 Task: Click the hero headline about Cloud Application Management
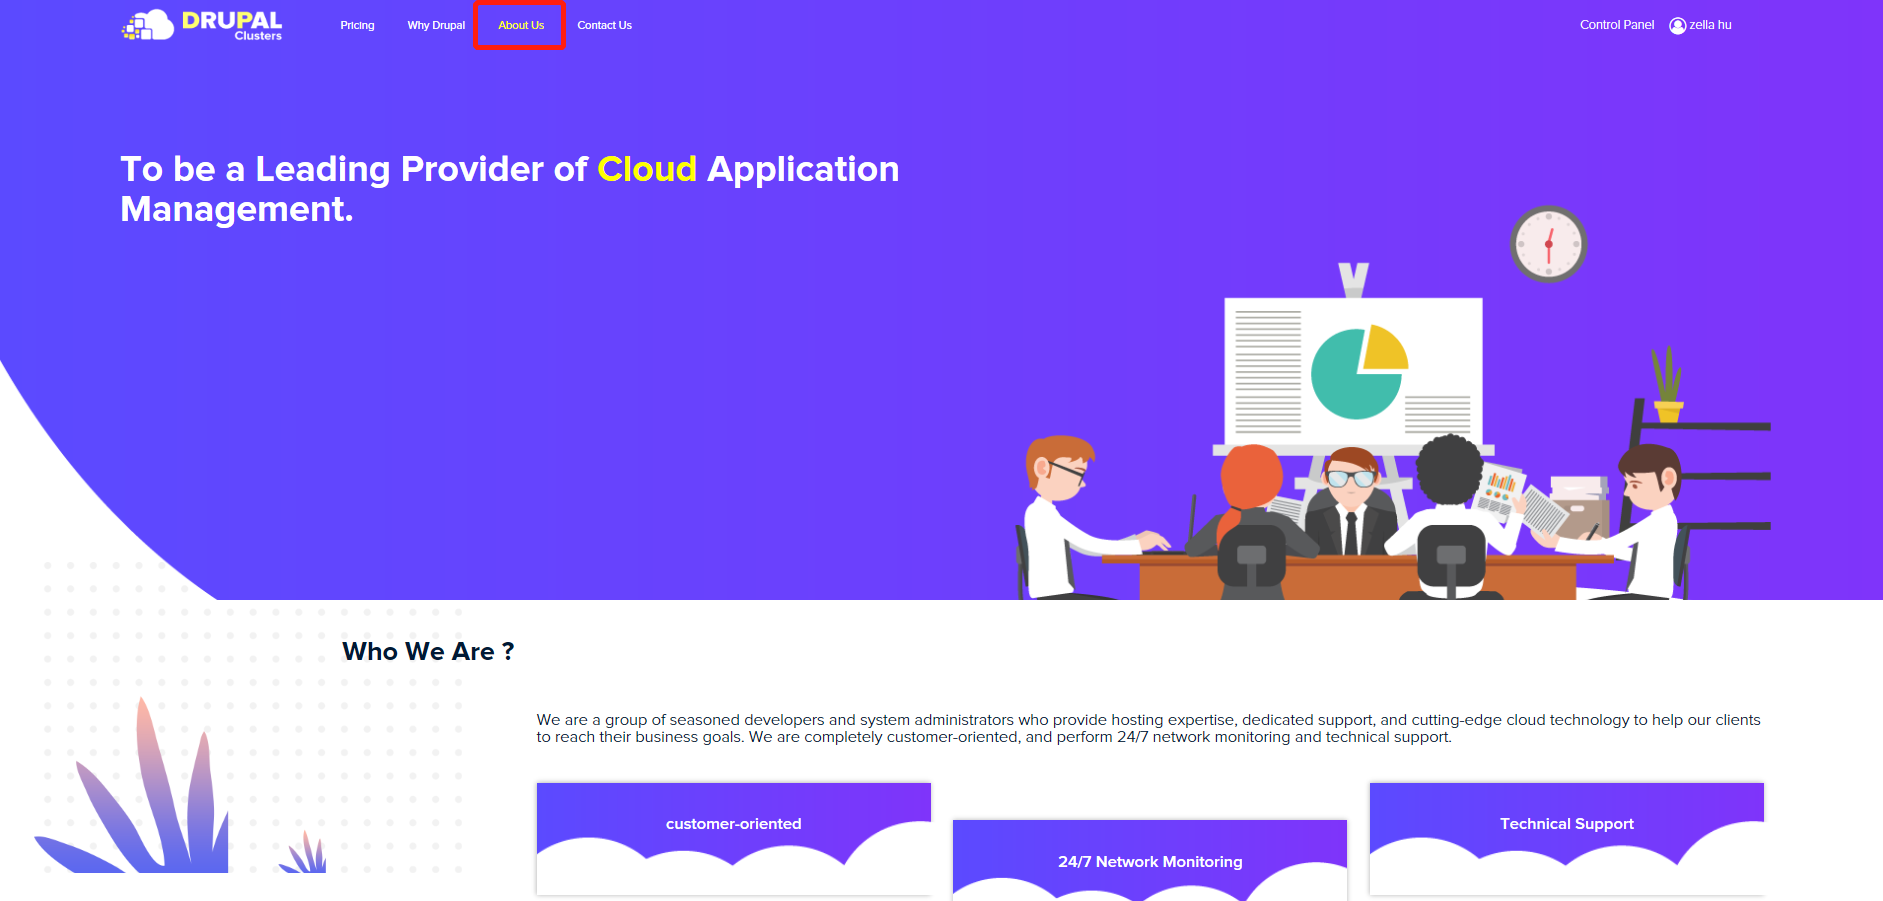(510, 189)
